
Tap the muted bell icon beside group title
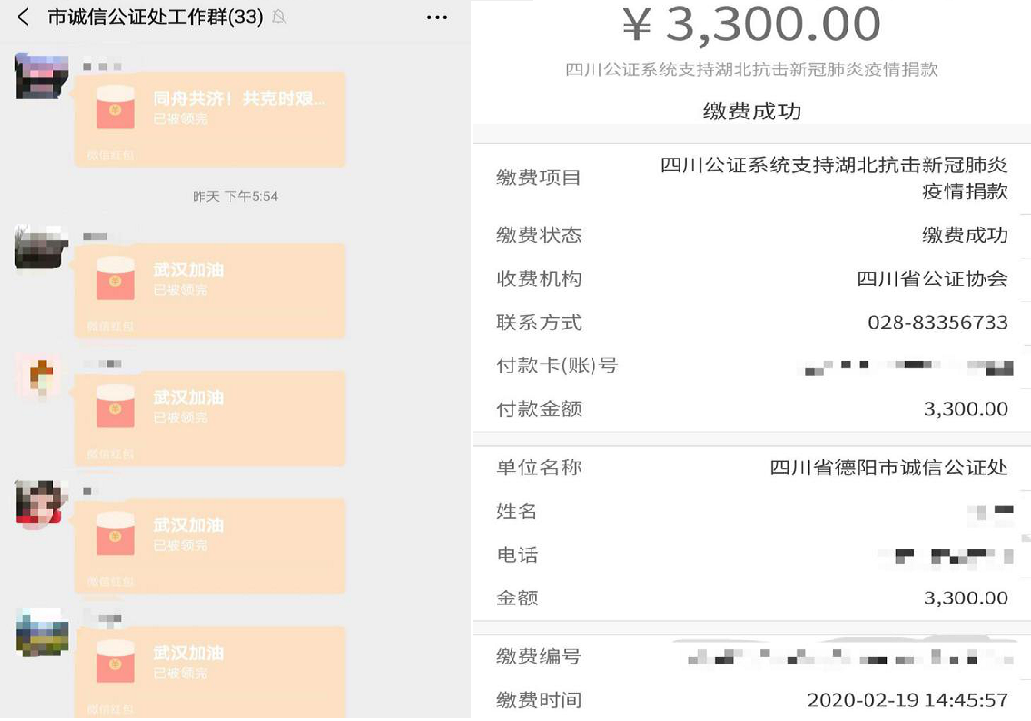[279, 18]
